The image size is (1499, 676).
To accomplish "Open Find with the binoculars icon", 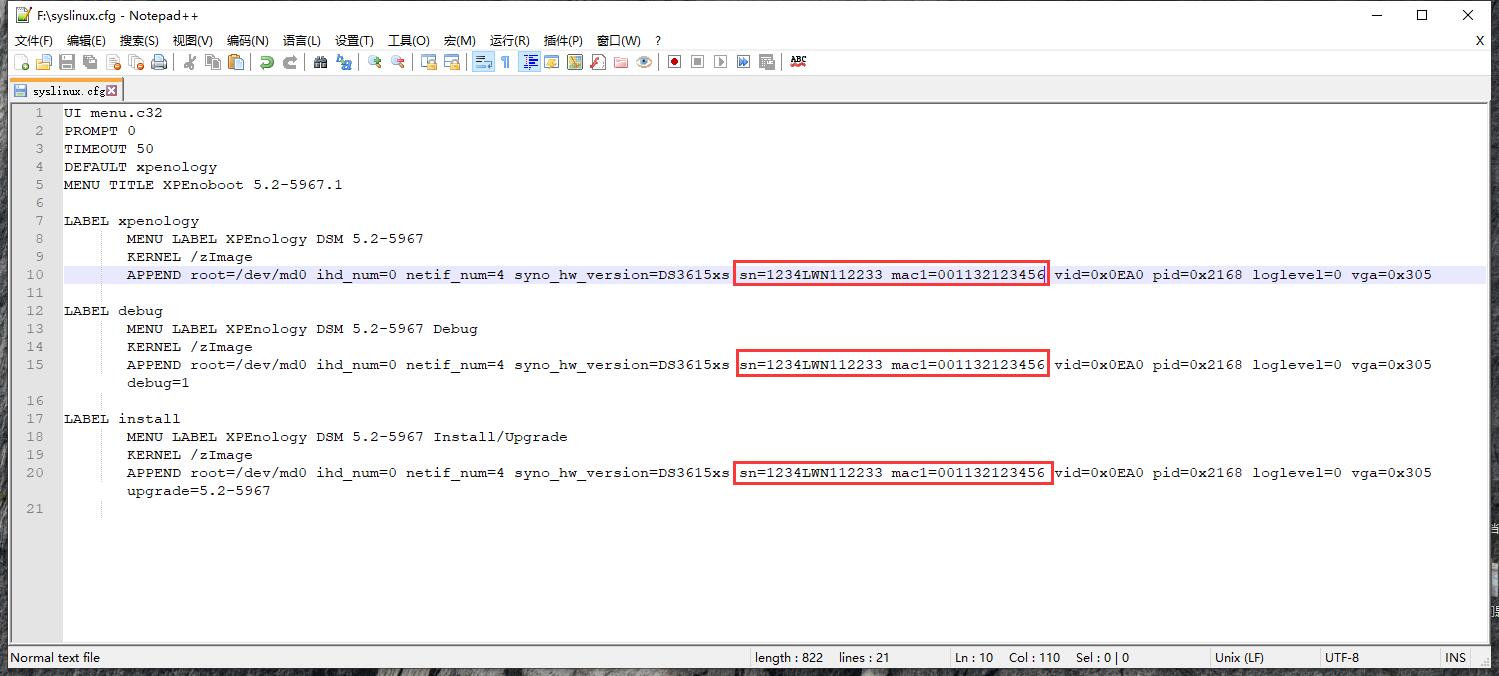I will (320, 62).
